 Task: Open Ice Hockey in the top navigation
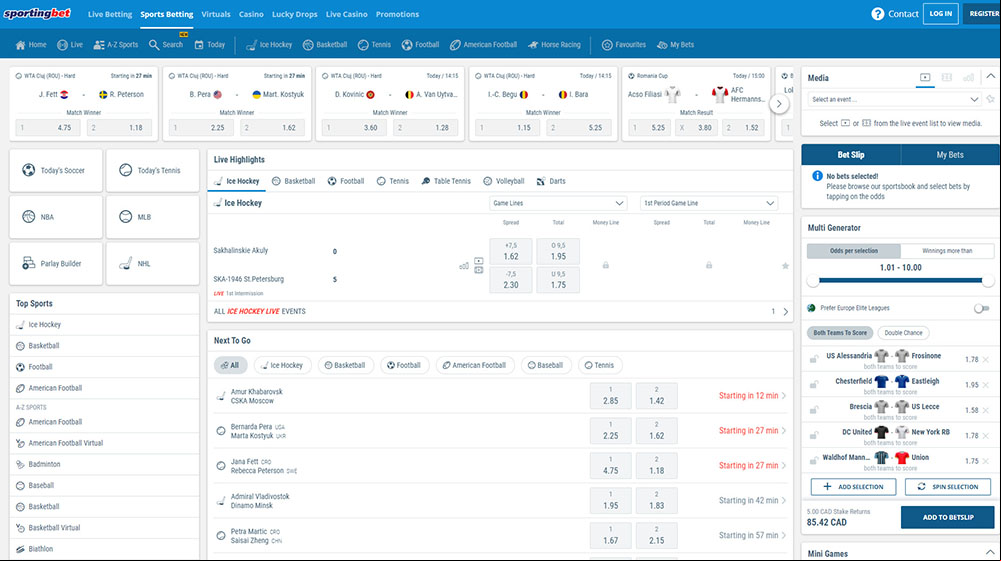point(269,45)
